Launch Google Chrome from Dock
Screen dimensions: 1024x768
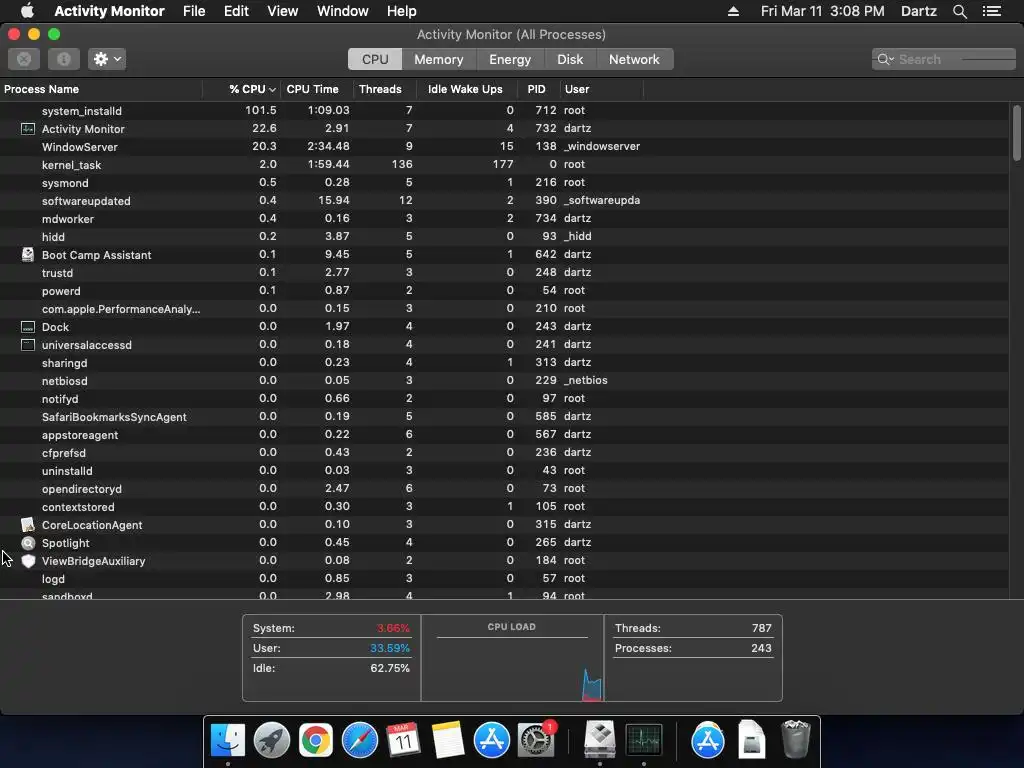[315, 740]
